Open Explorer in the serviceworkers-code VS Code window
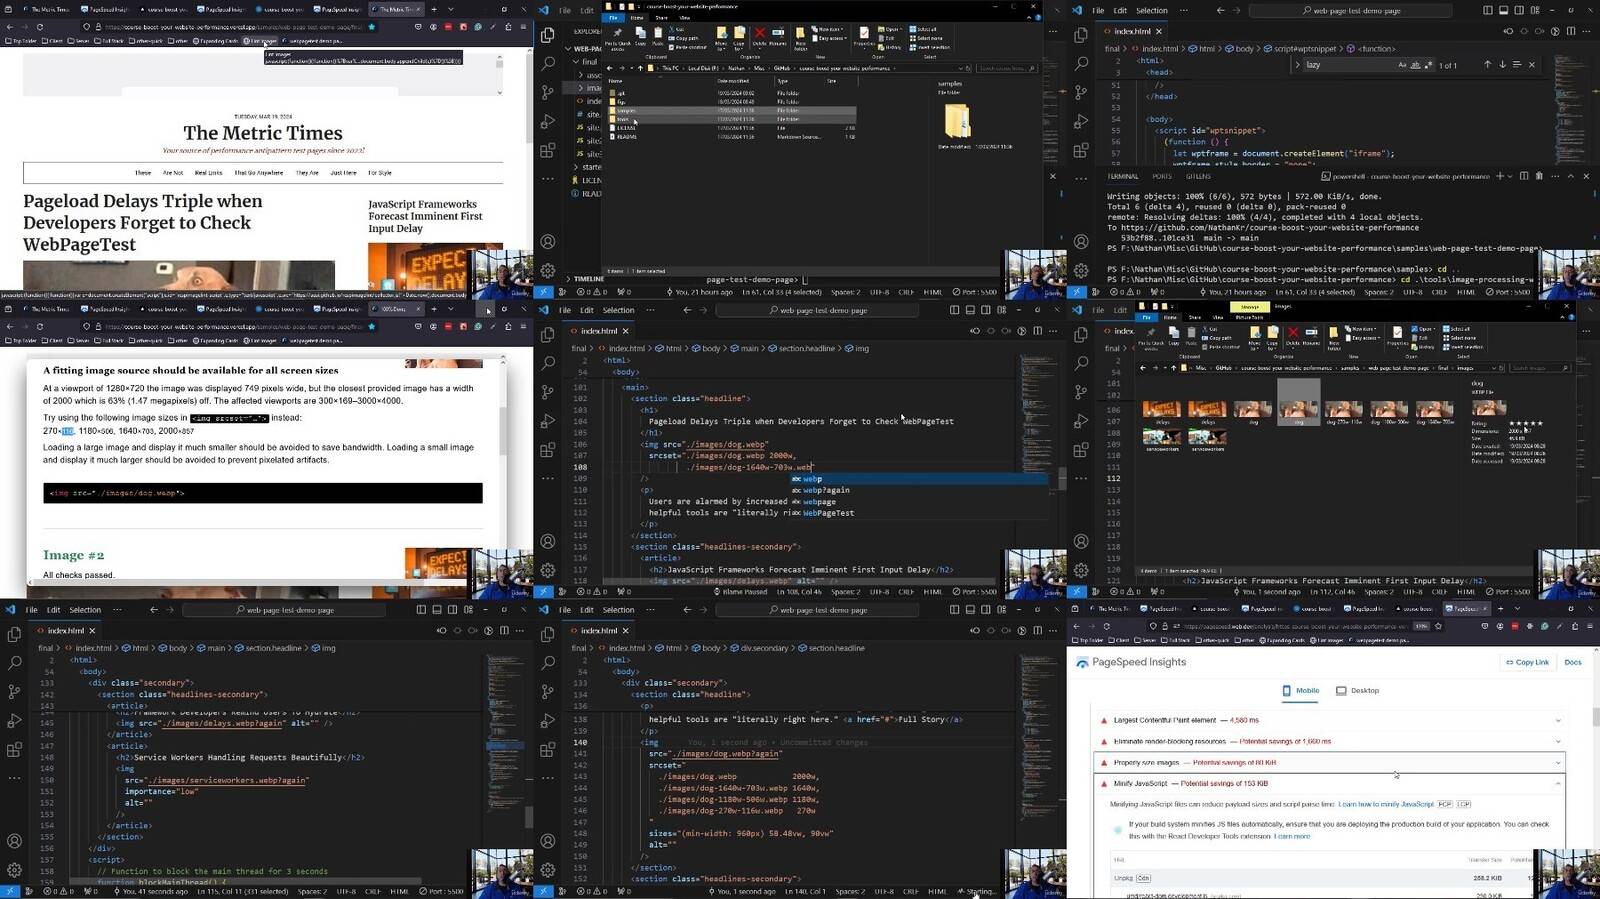Image resolution: width=1600 pixels, height=899 pixels. [14, 634]
